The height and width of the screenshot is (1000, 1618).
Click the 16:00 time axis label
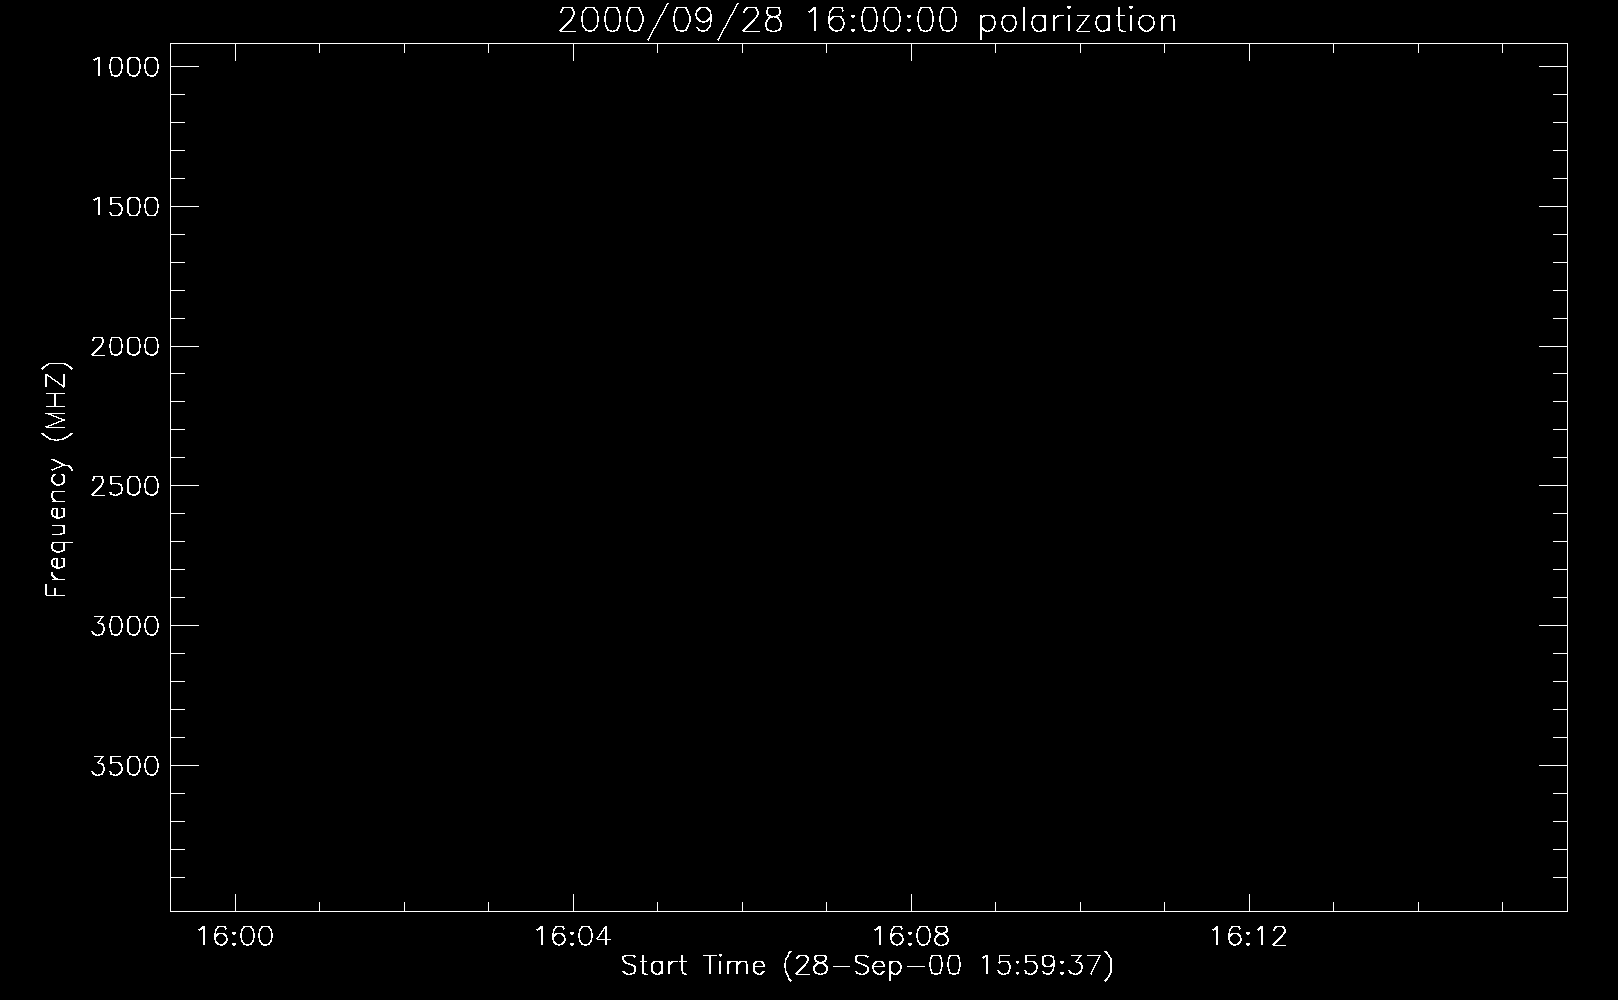[x=234, y=937]
